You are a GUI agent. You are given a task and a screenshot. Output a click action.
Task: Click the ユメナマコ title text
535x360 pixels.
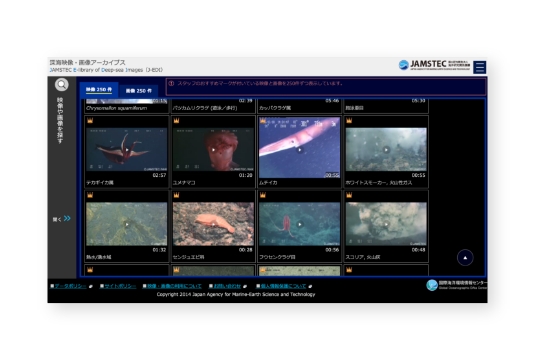tap(184, 183)
